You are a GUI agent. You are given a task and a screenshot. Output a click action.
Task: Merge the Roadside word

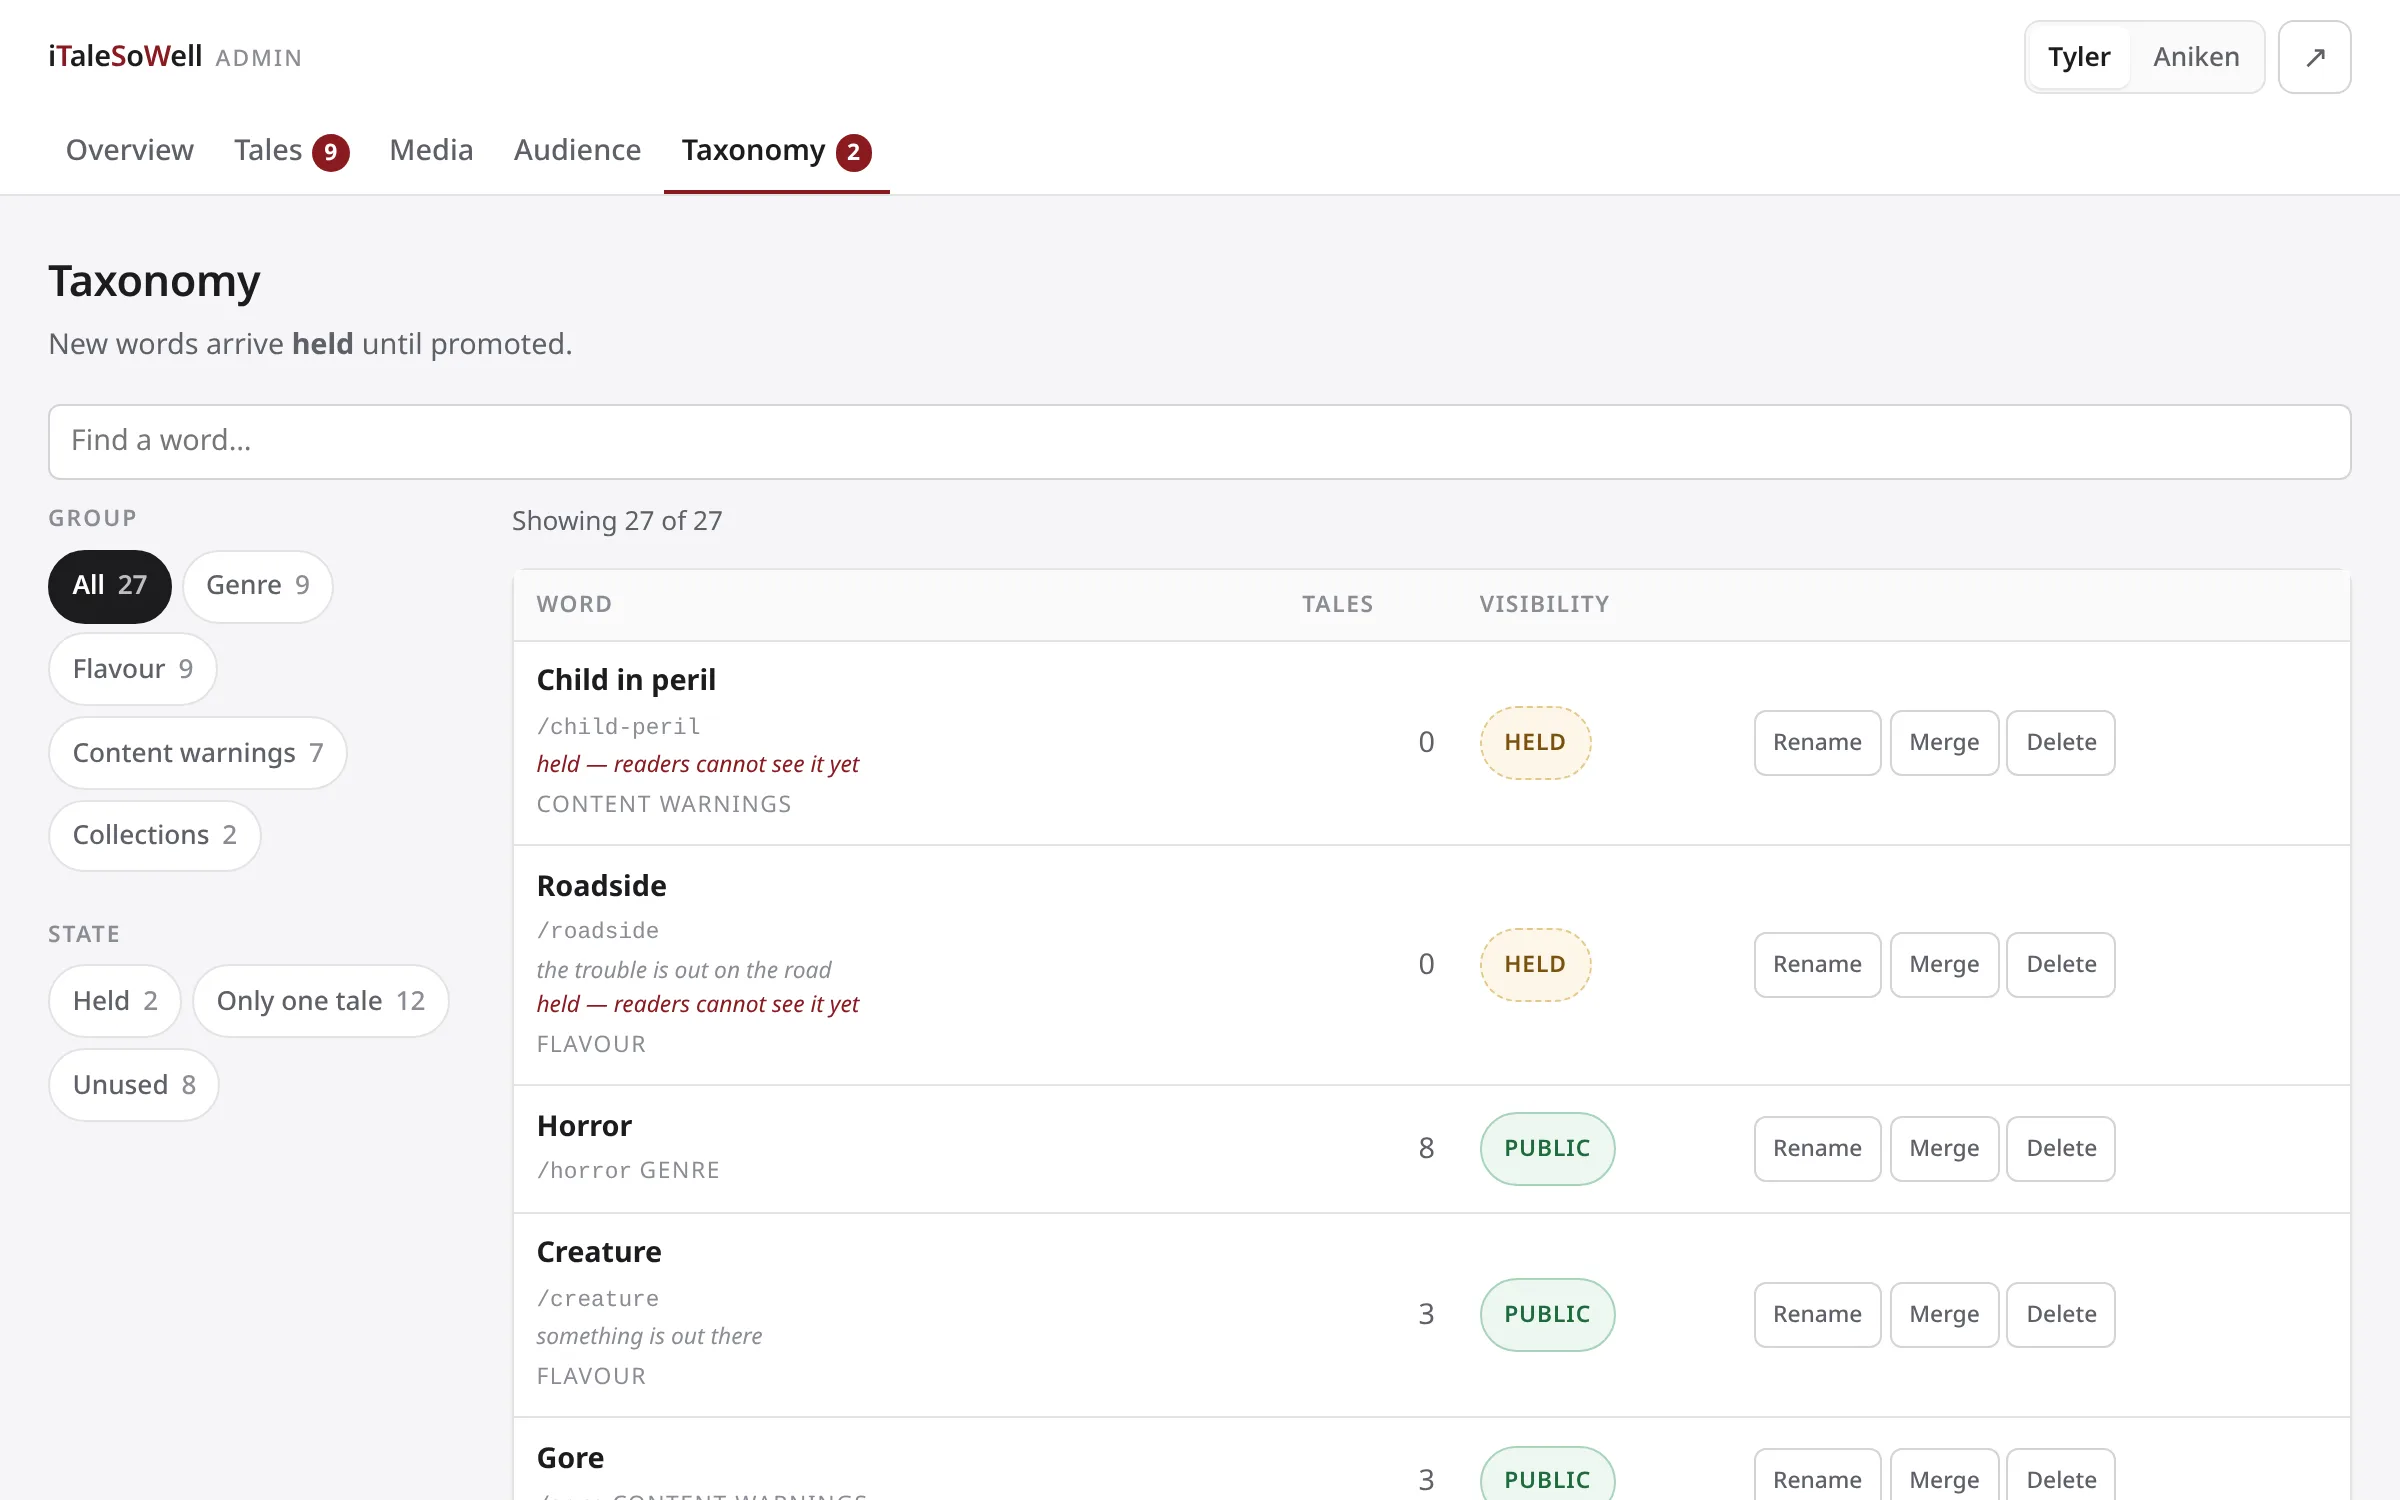[x=1944, y=965]
